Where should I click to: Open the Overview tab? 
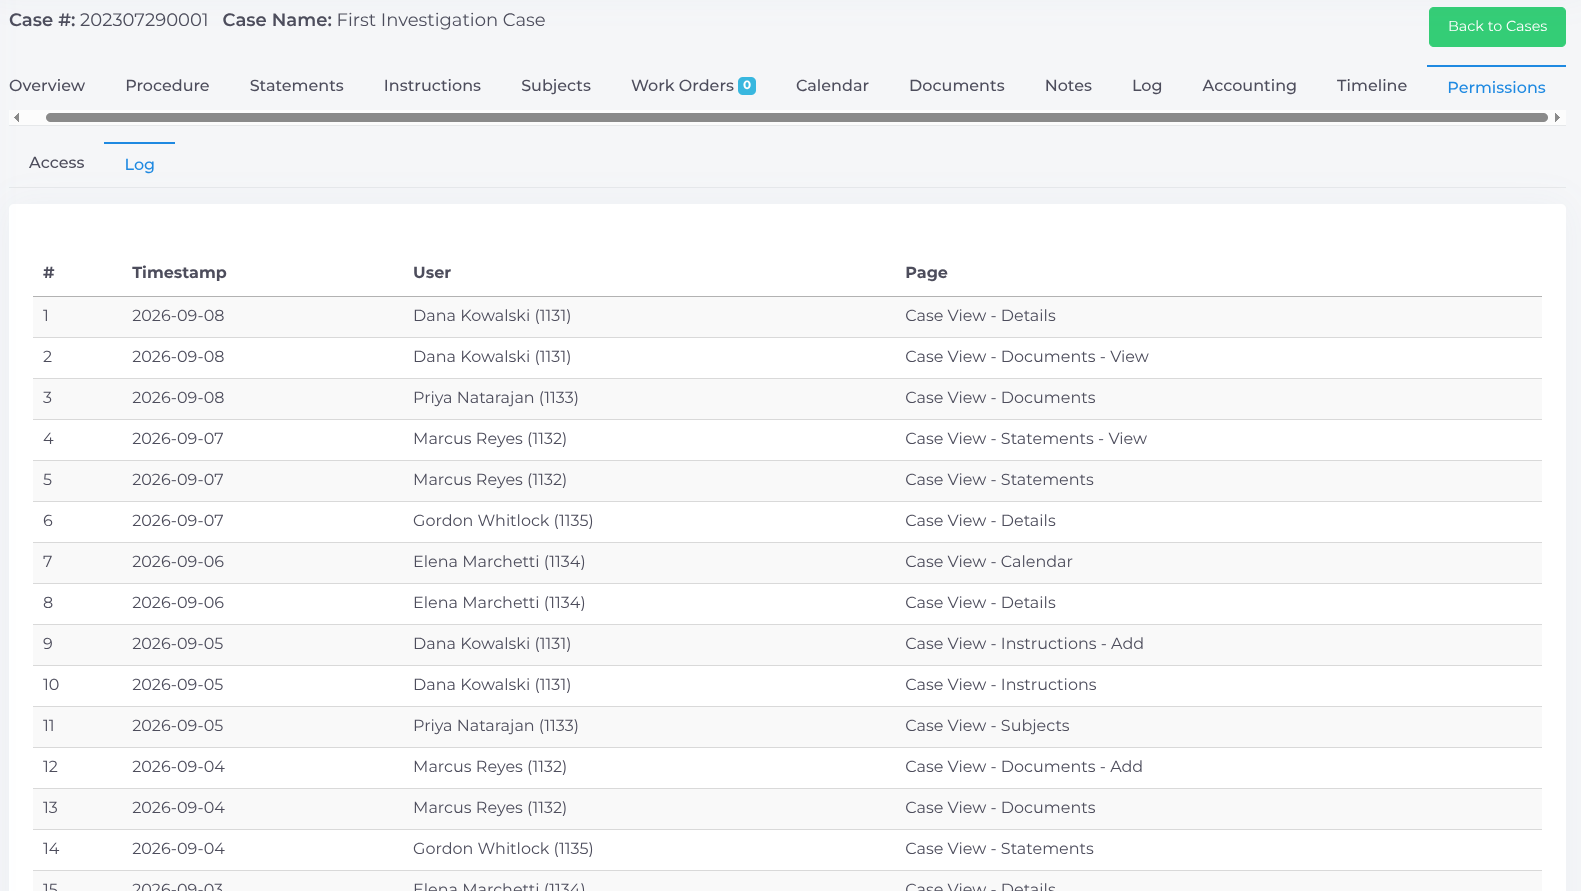[x=47, y=86]
